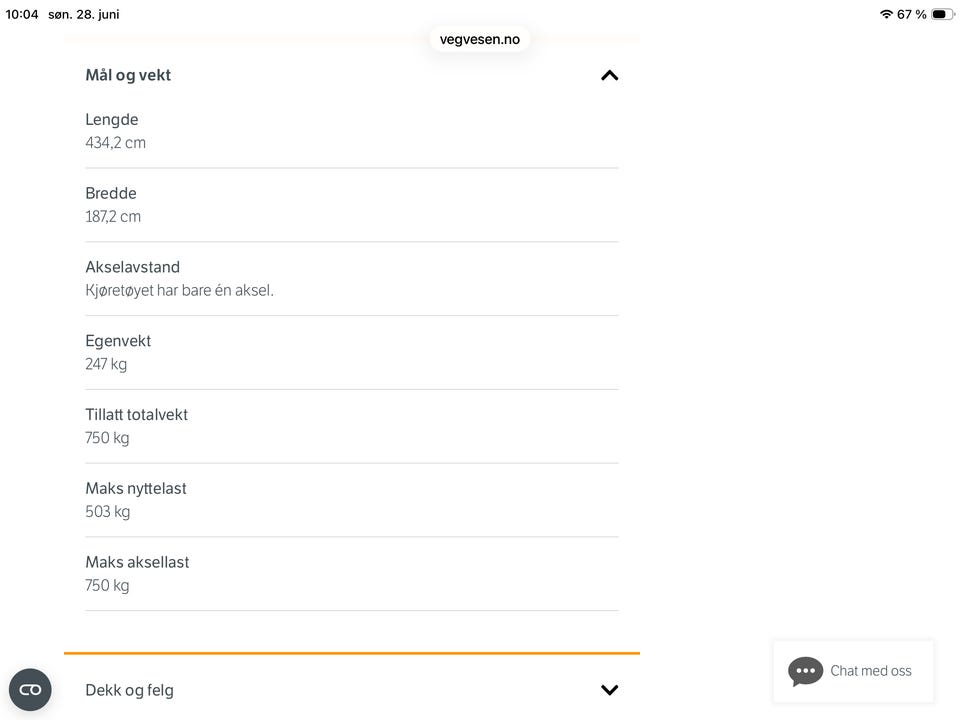Viewport: 960px width, 720px height.
Task: Click the Tillatt totalvekt 750 kg row
Action: click(x=351, y=426)
